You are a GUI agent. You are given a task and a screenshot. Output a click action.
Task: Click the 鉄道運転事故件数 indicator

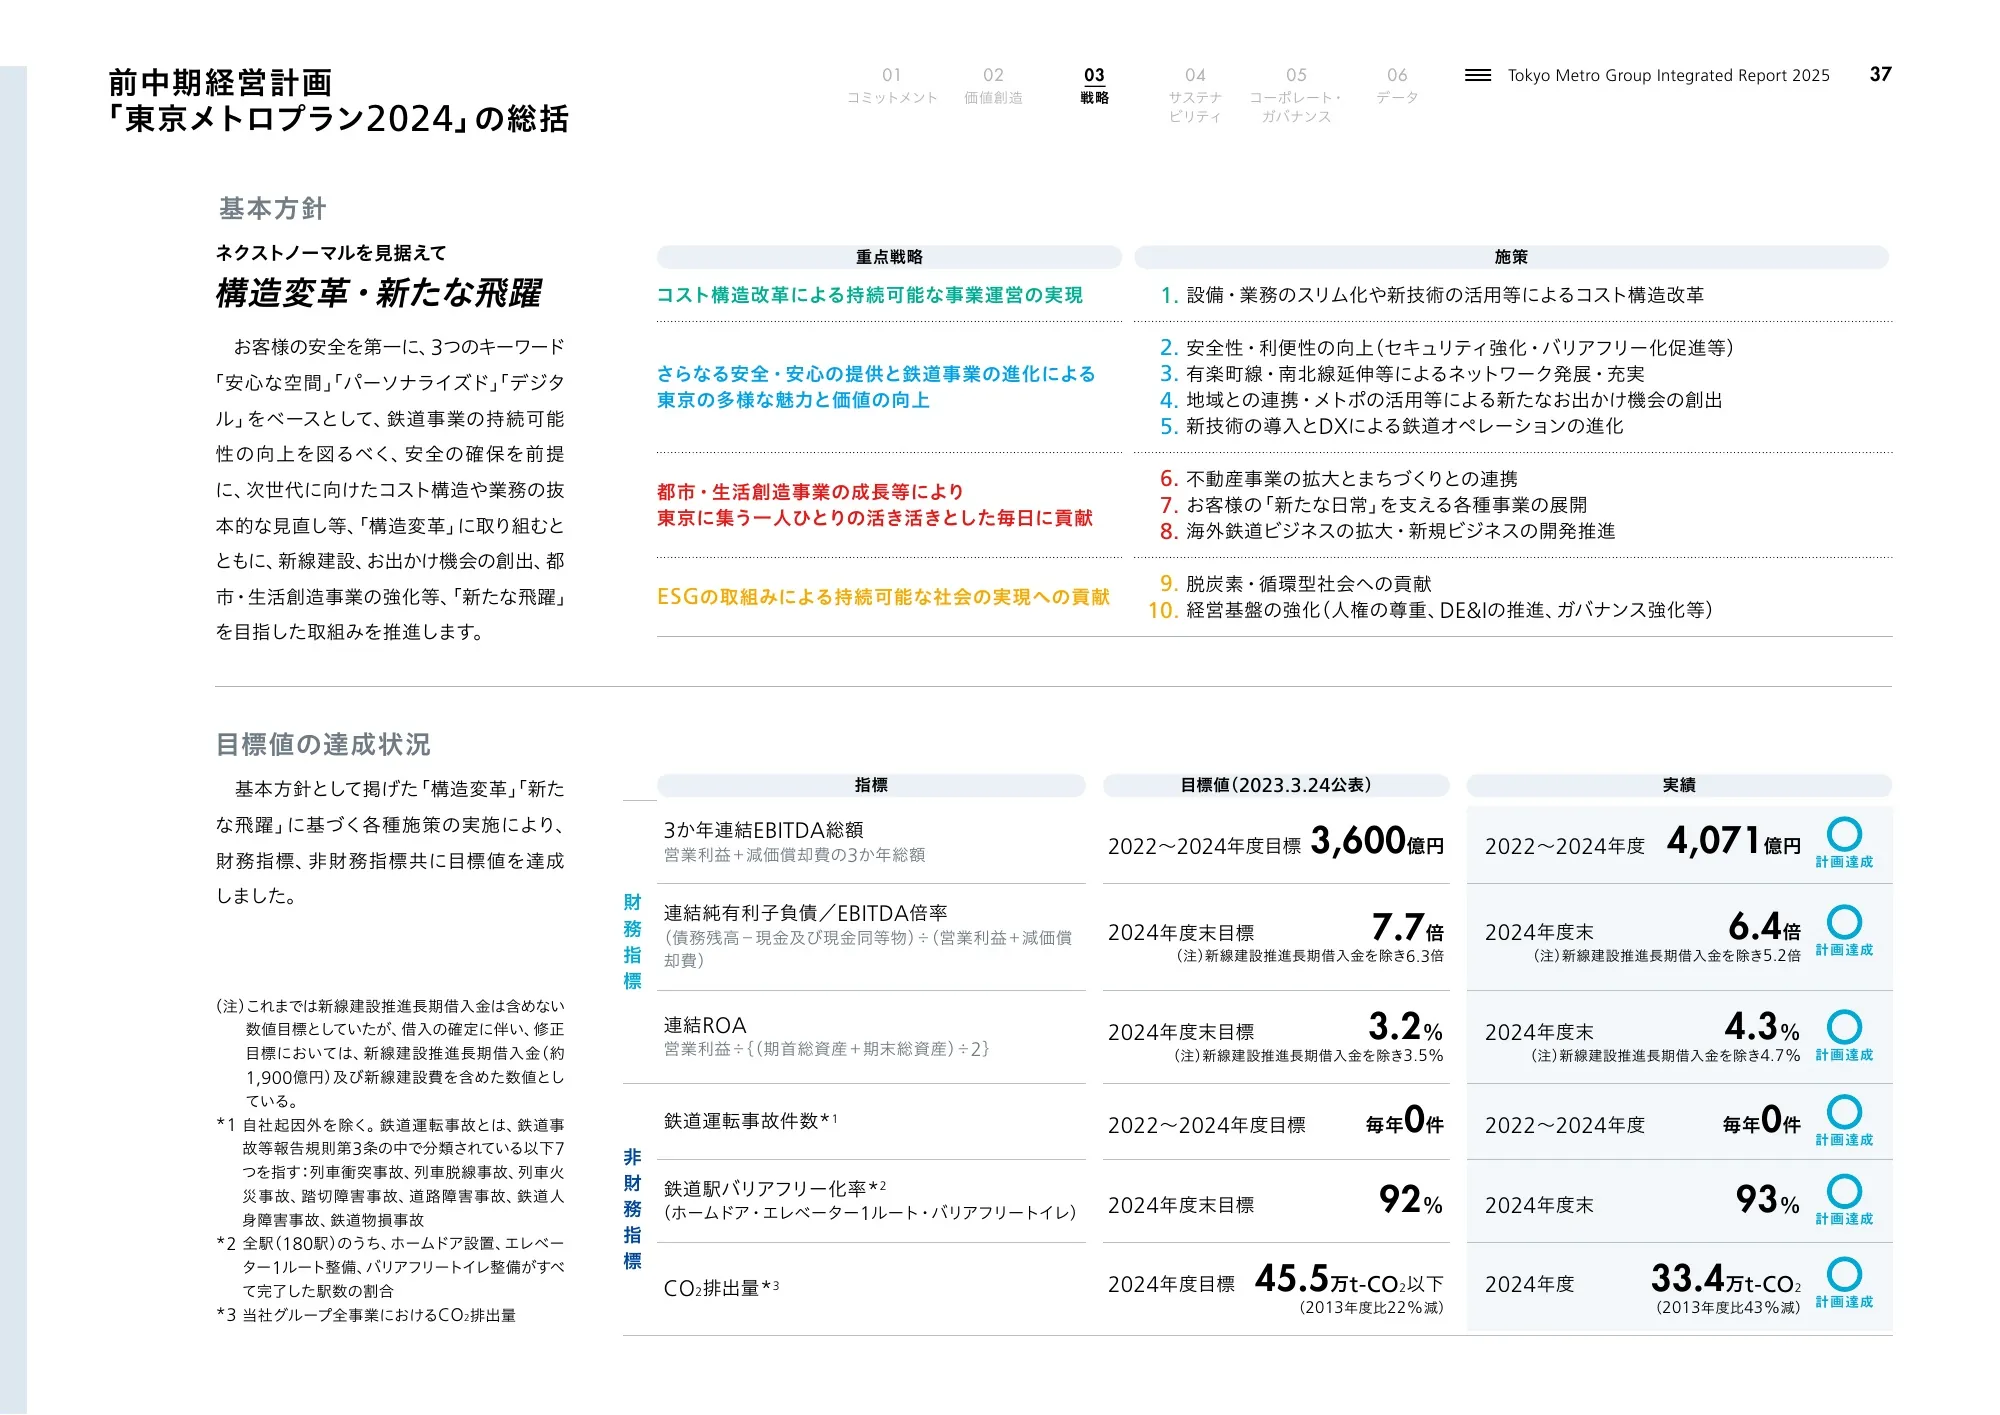point(750,1121)
